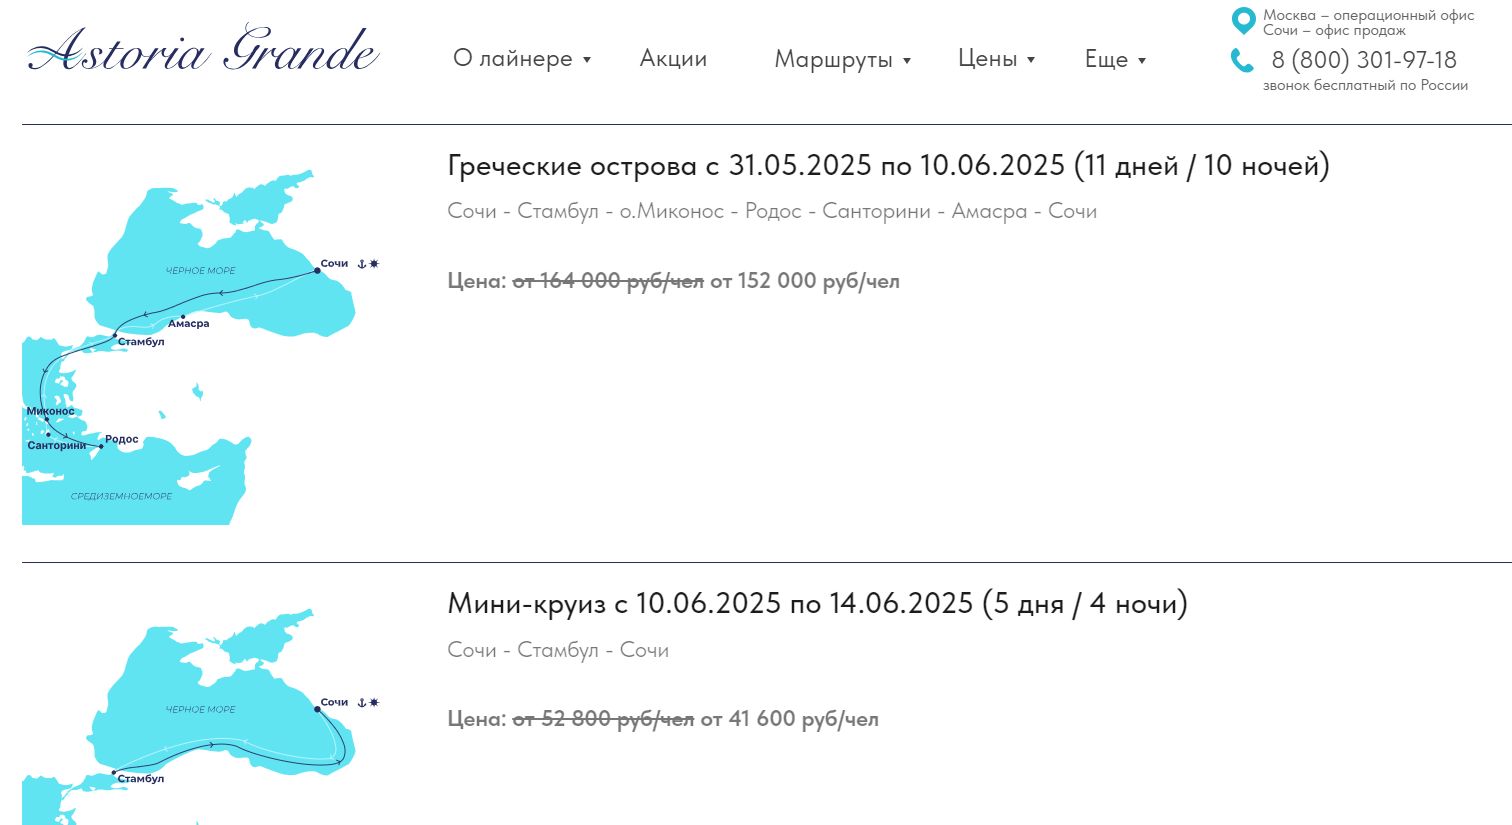Expand the Цены dropdown arrow

pos(1031,60)
